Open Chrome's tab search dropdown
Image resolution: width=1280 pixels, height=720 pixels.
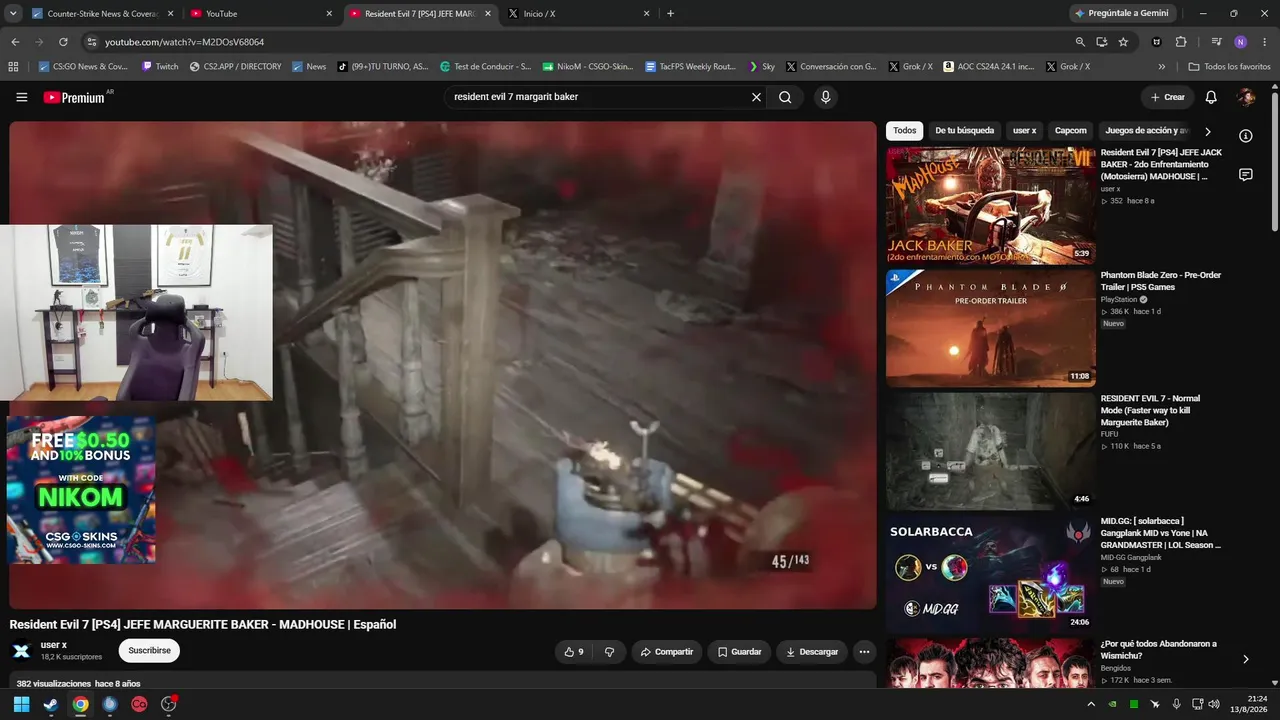[x=13, y=14]
